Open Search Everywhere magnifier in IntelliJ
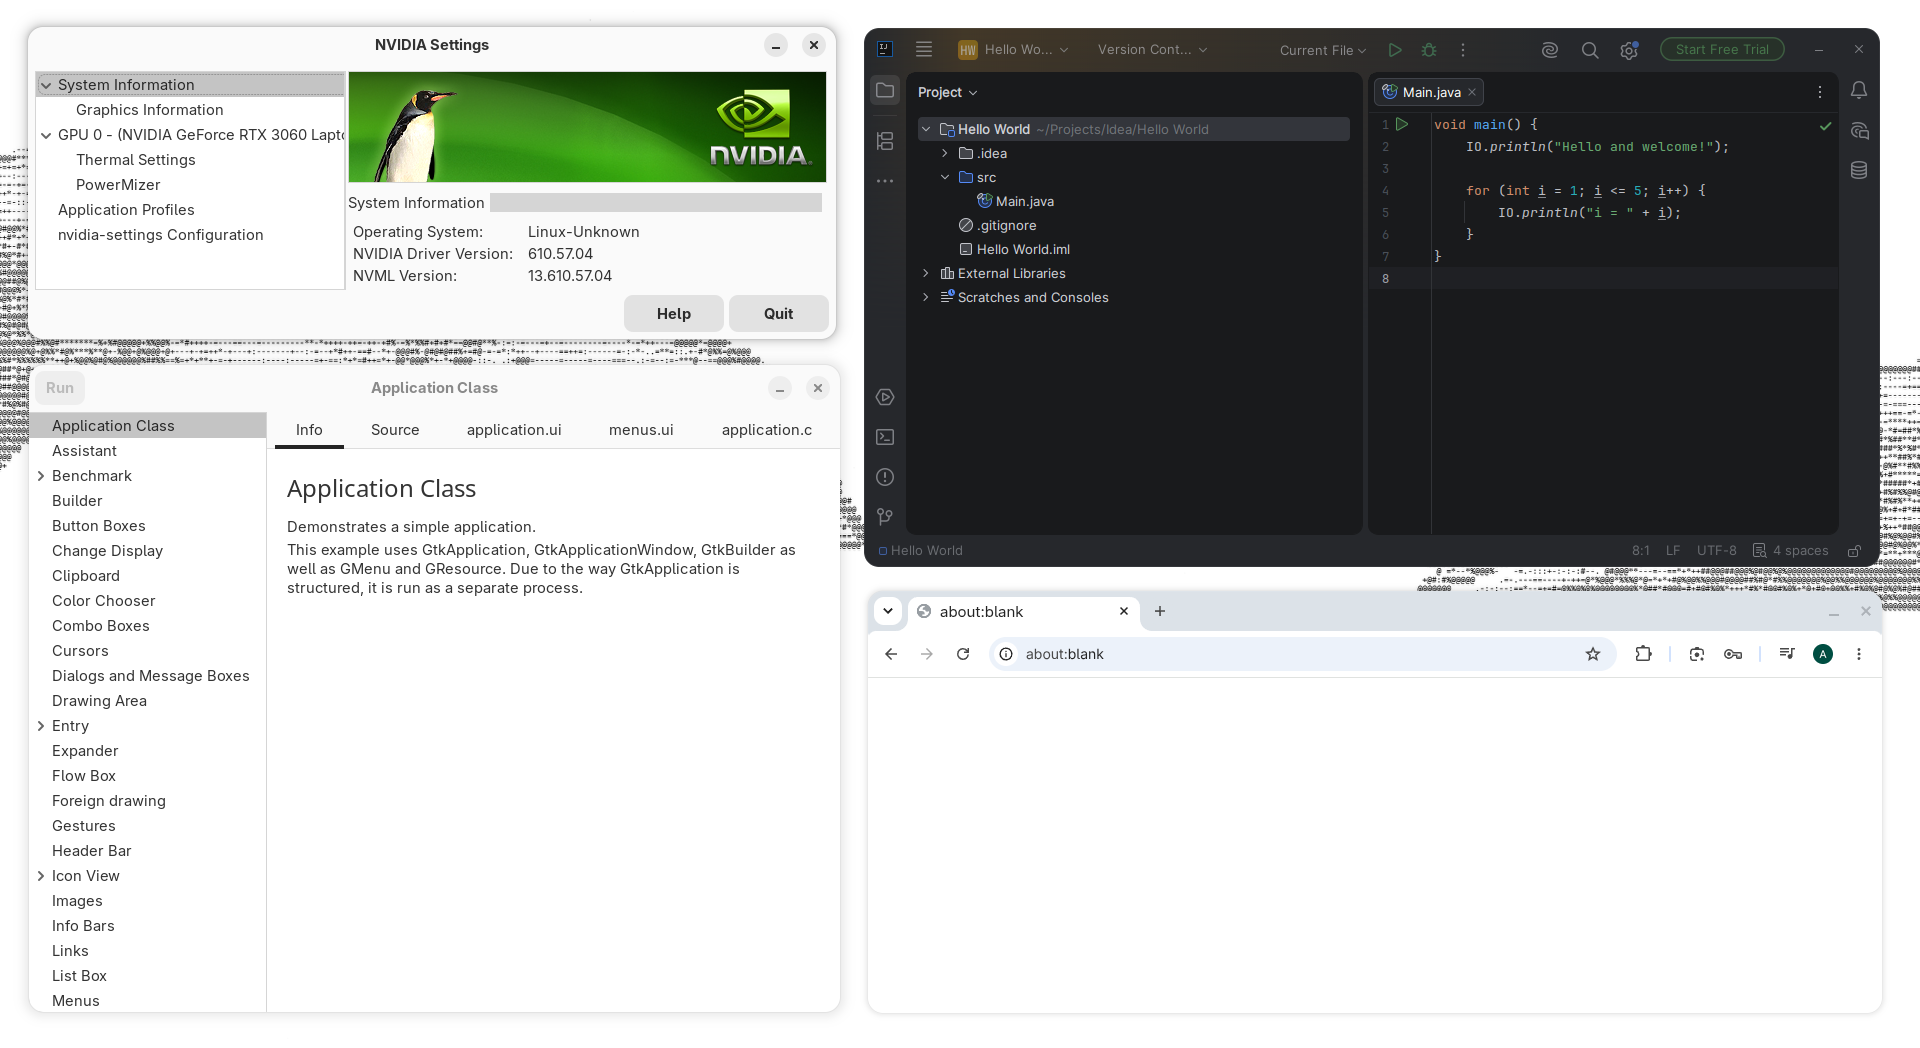Image resolution: width=1920 pixels, height=1048 pixels. [1589, 50]
